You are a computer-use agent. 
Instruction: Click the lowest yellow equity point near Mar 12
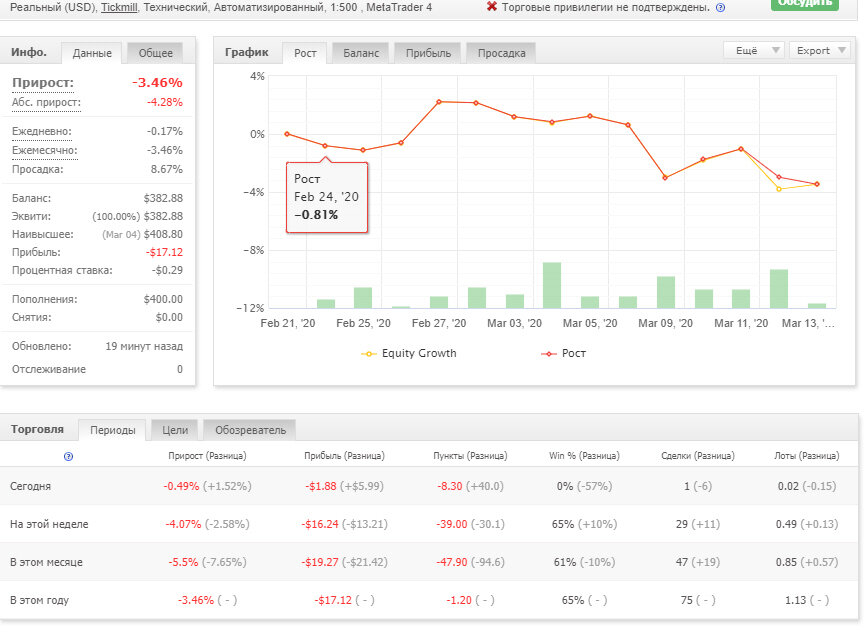click(779, 189)
